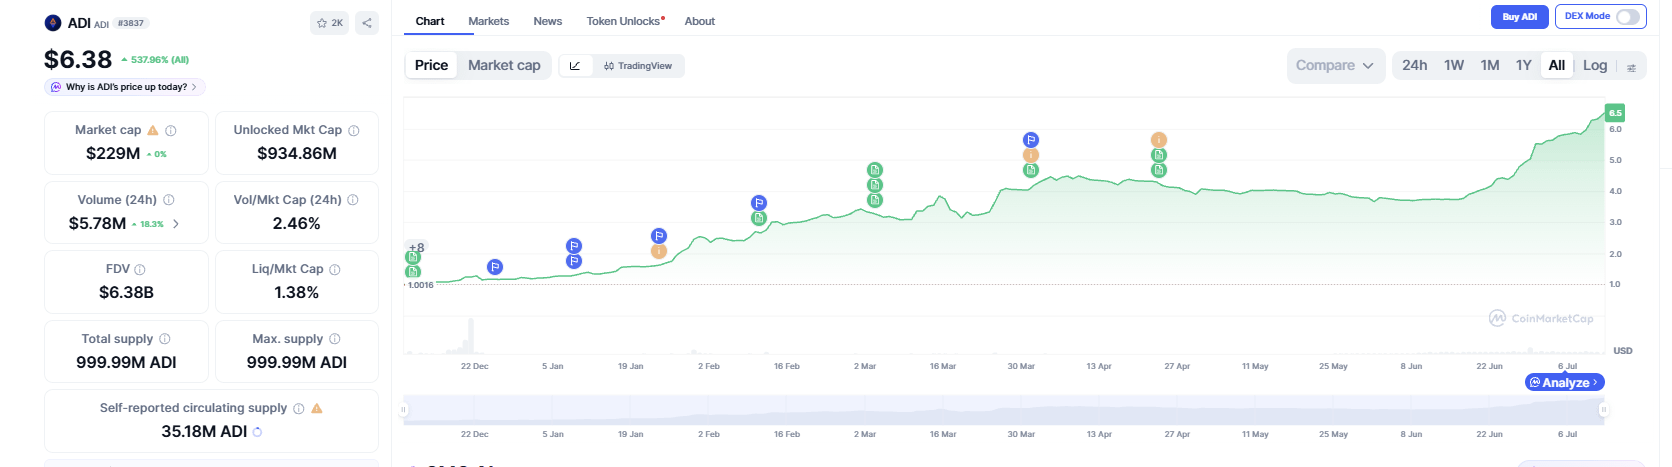This screenshot has height=467, width=1672.
Task: Click the info icon next to Market cap
Action: [171, 130]
